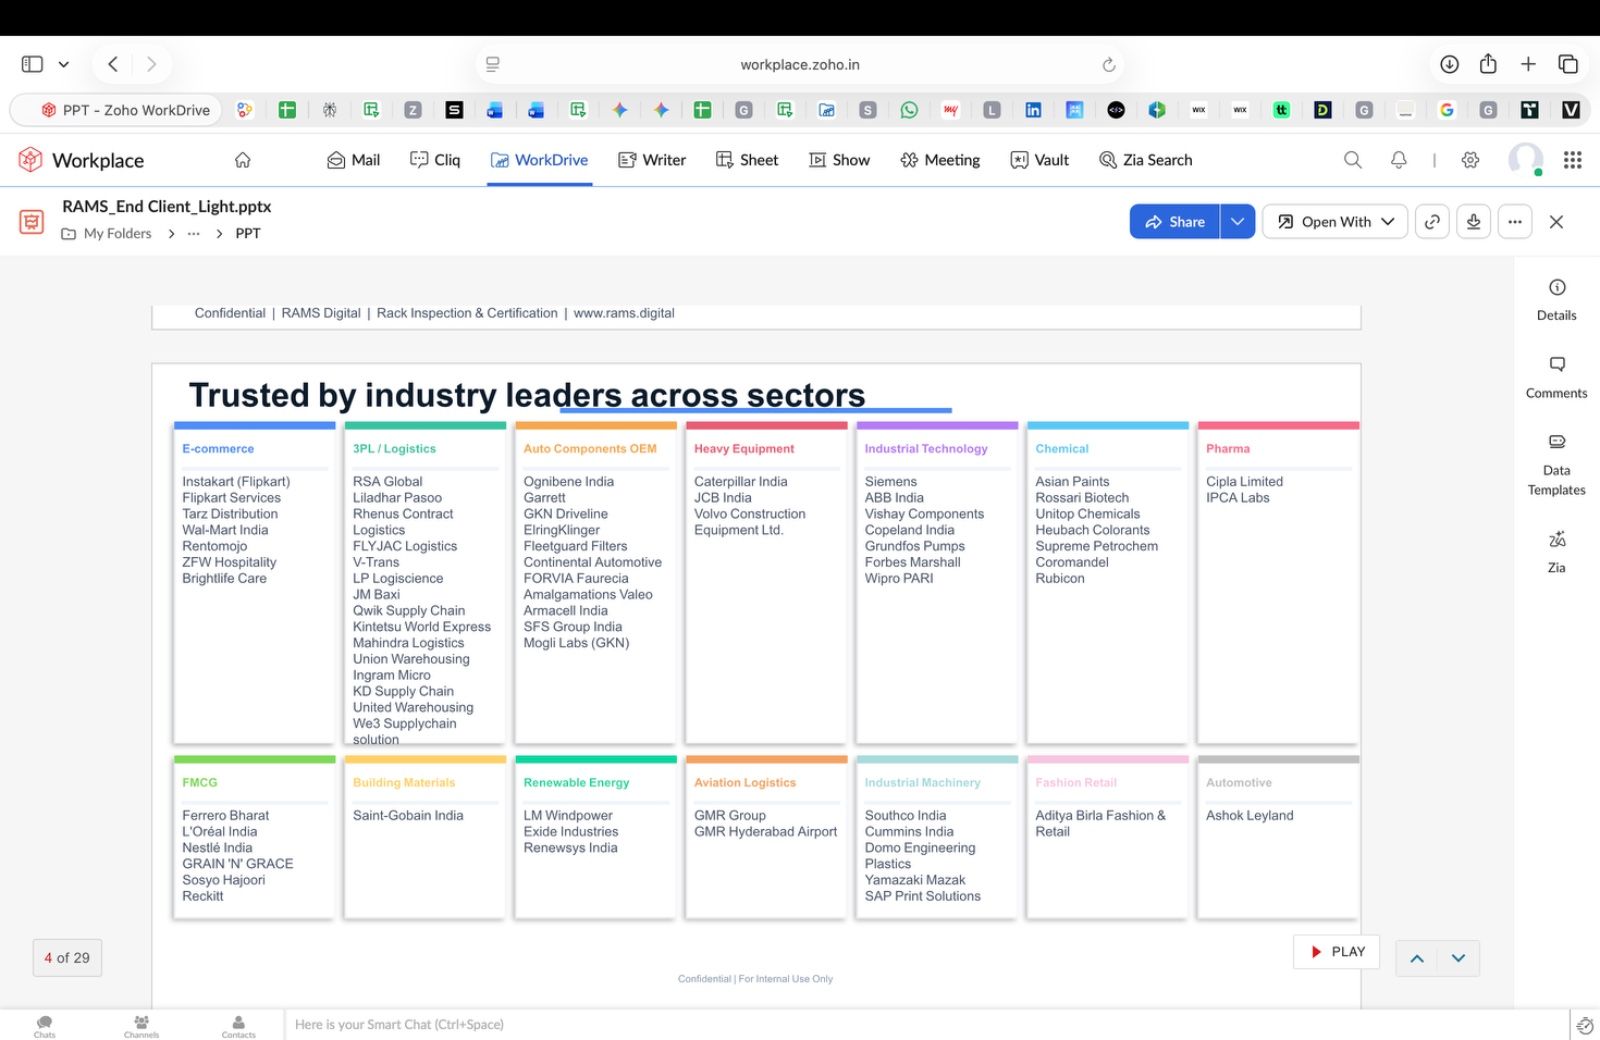Click the 'Renewable Energy' card heading
Viewport: 1600px width, 1040px height.
click(x=576, y=783)
